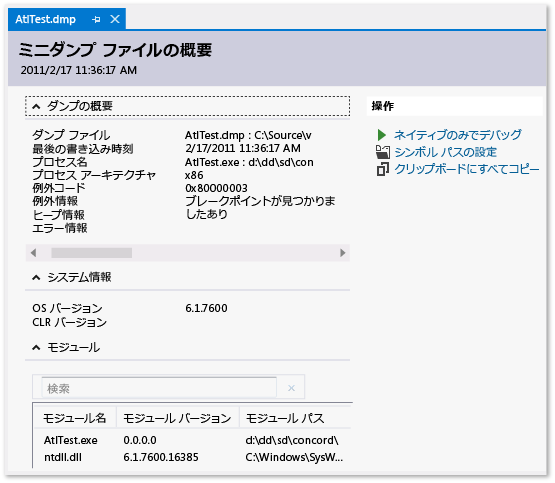The image size is (555, 483).
Task: Click module path C:\Windows\SysW...
Action: (x=294, y=457)
